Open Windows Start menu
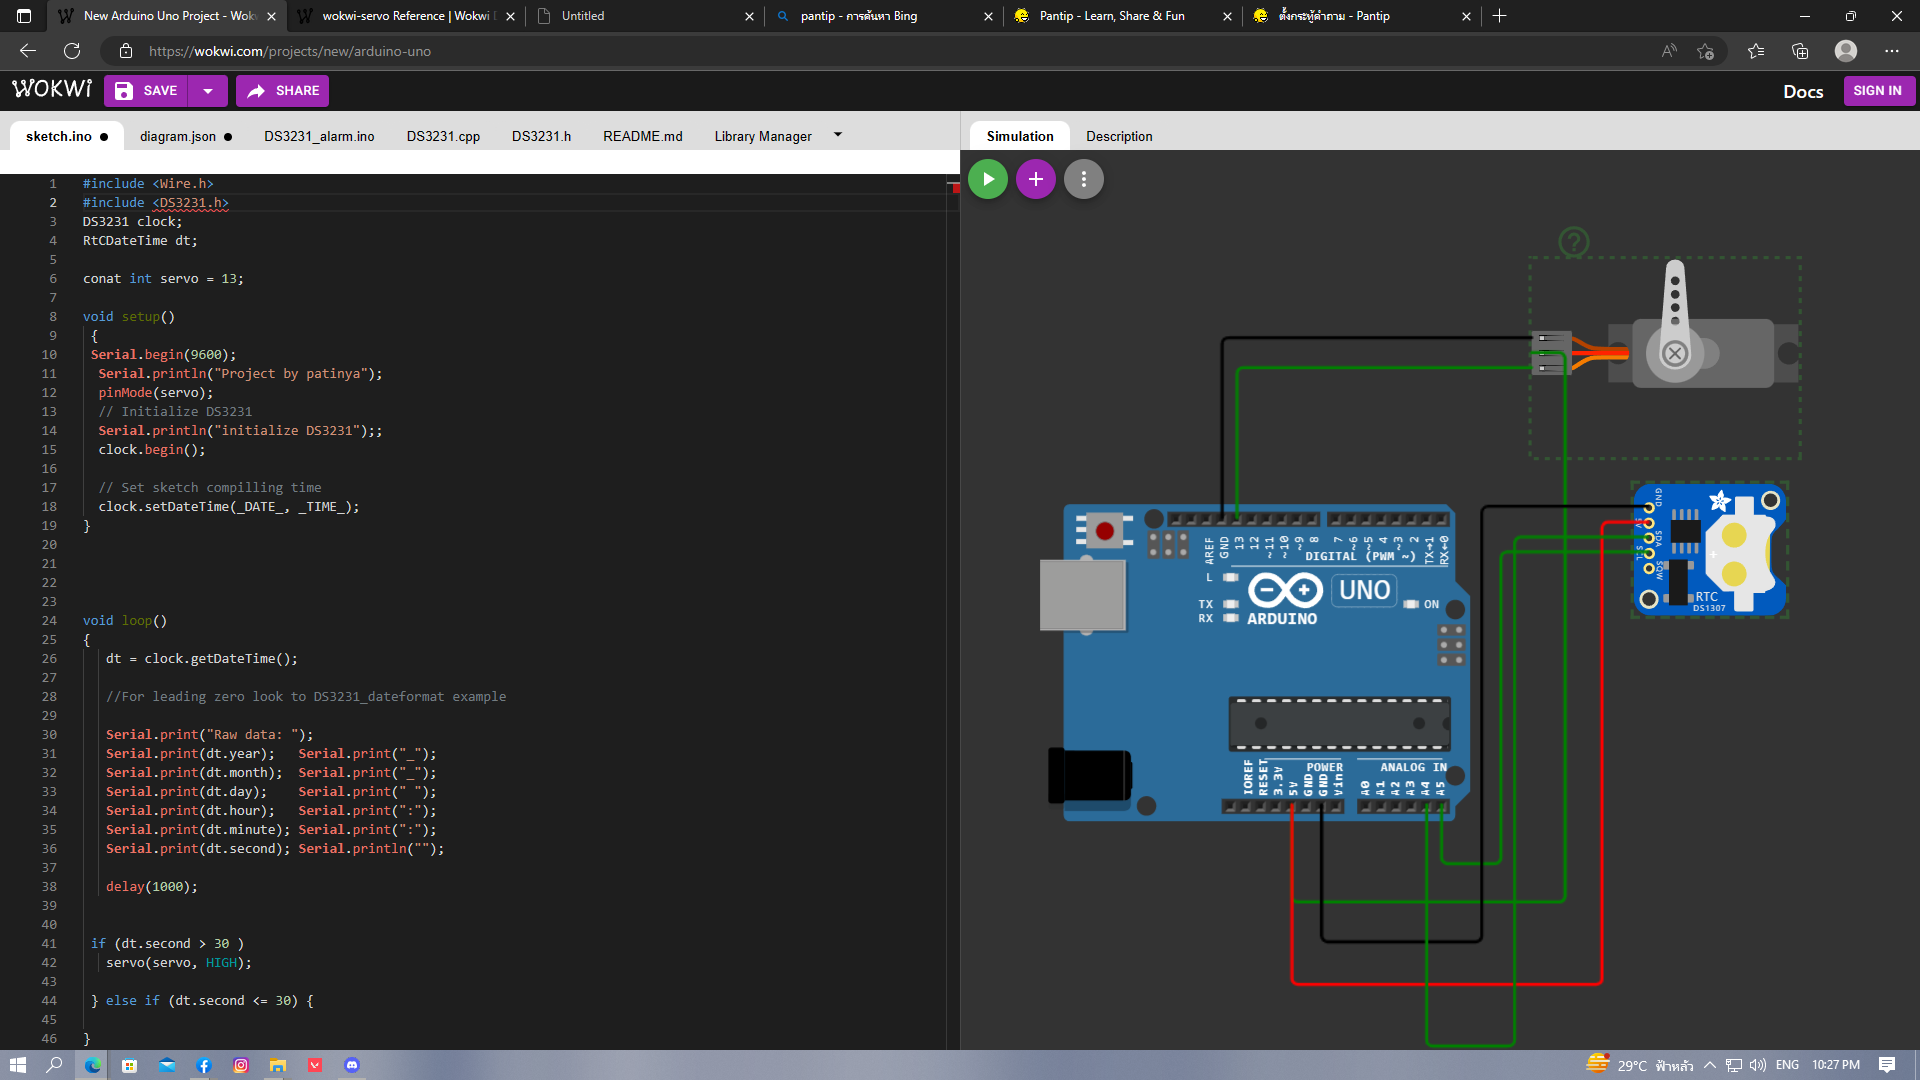 [17, 1065]
